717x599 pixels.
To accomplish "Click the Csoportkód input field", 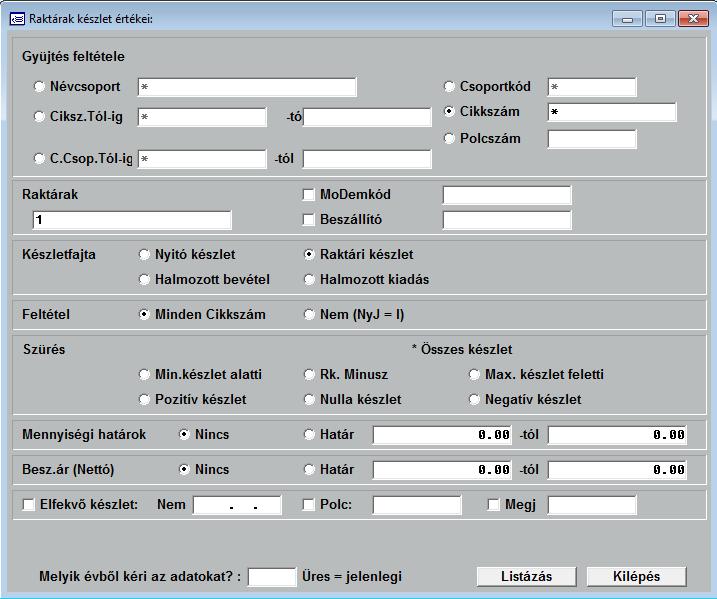I will click(x=592, y=87).
